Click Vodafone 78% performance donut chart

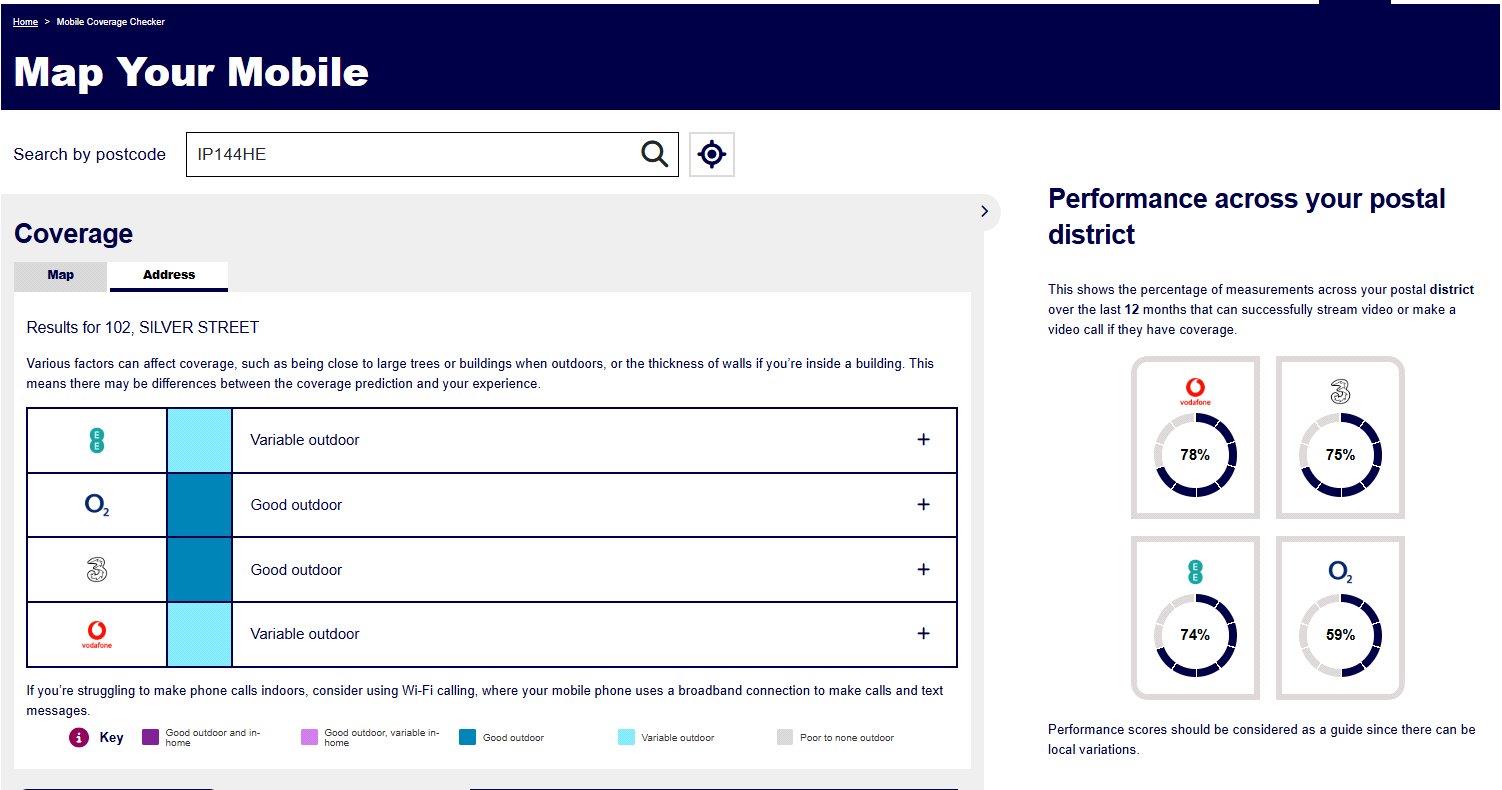(x=1195, y=455)
